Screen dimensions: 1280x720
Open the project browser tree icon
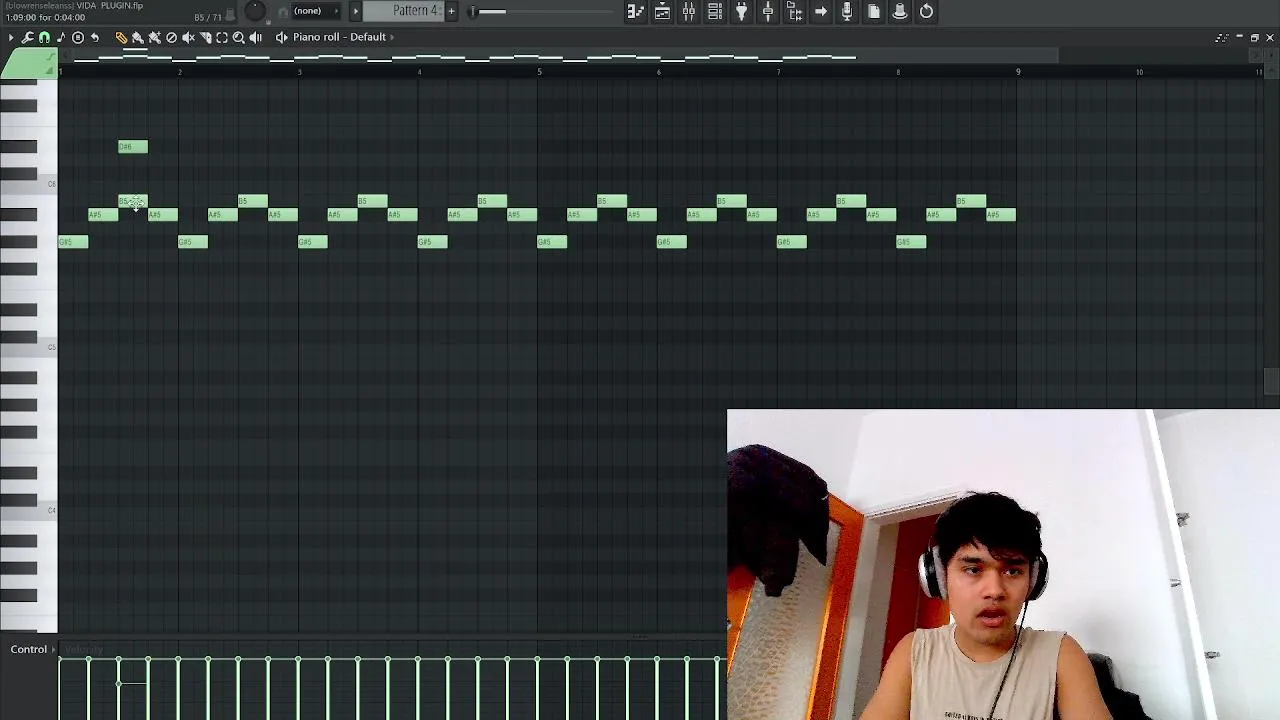(794, 12)
